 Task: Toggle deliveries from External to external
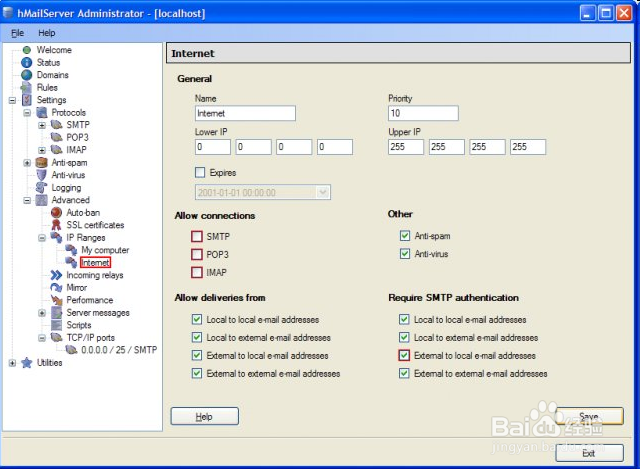(x=197, y=373)
